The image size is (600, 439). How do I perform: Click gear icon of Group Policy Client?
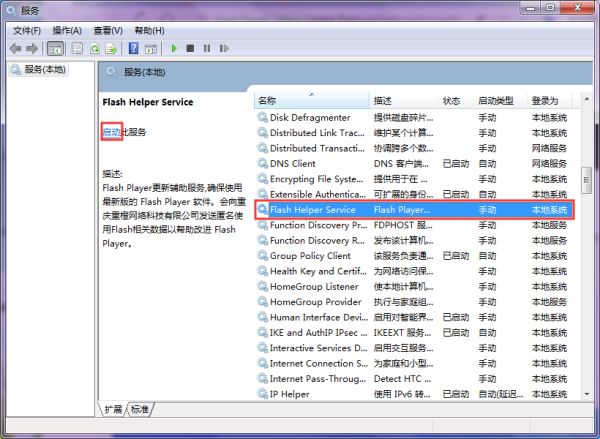pyautogui.click(x=262, y=256)
